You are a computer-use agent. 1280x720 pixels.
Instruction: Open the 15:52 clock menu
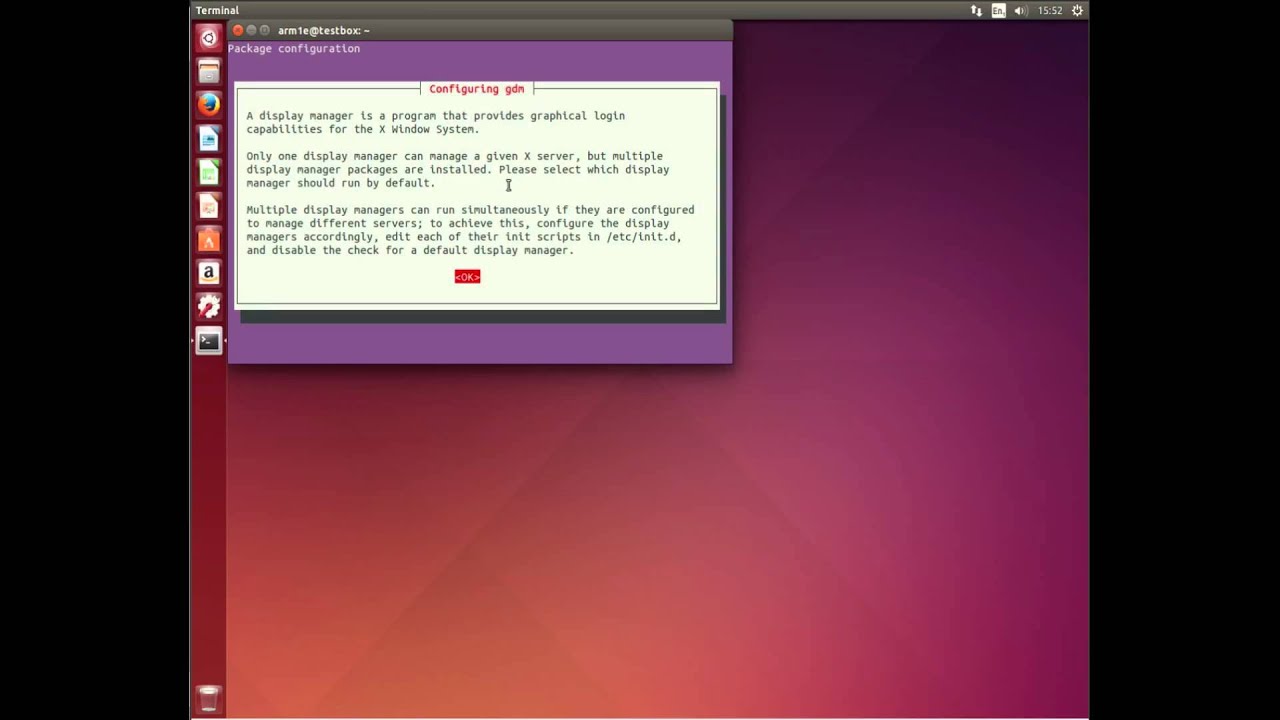coord(1050,10)
